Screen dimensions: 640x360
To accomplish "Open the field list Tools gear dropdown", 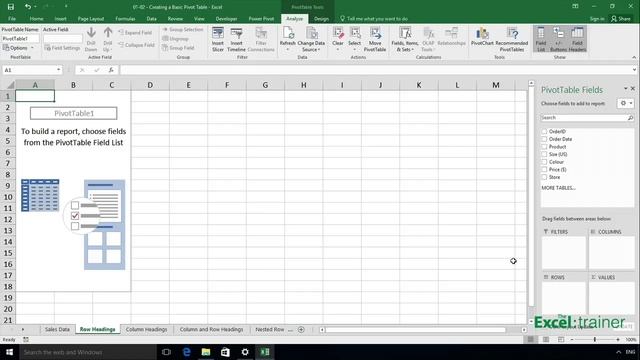I will [626, 103].
